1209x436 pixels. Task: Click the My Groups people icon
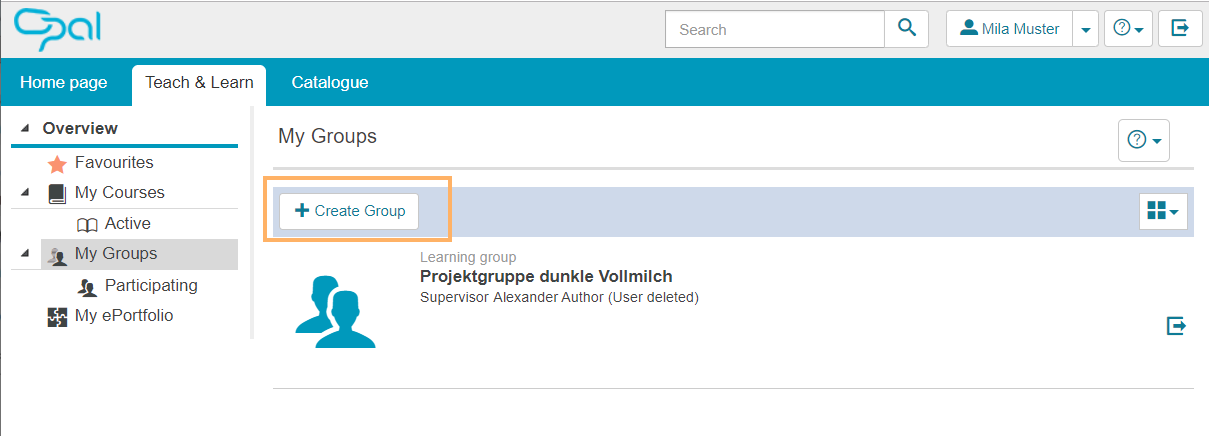point(57,256)
